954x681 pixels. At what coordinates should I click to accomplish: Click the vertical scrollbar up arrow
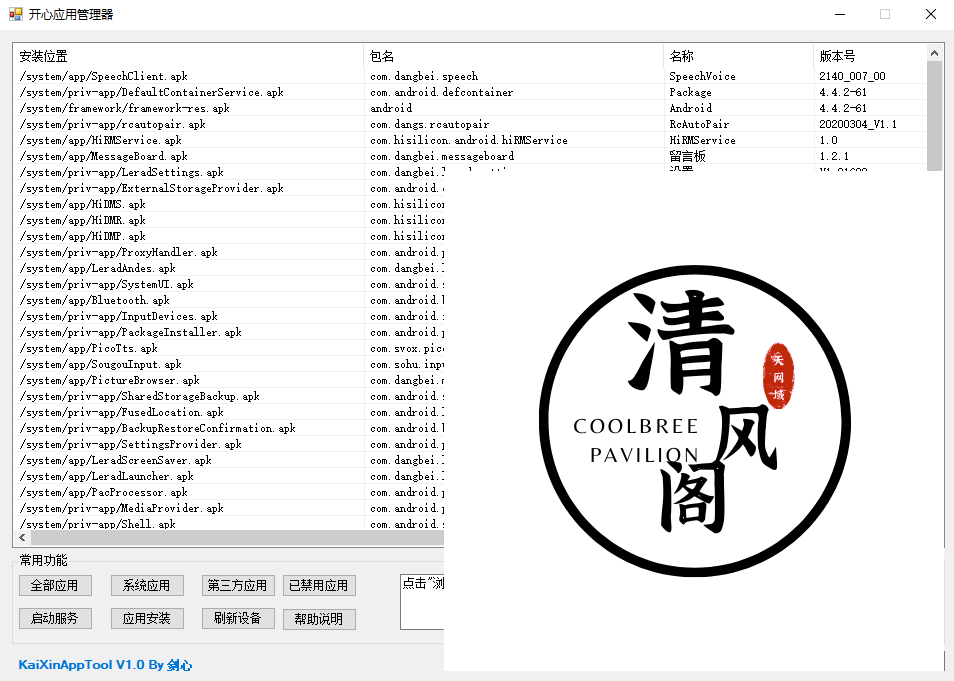935,53
